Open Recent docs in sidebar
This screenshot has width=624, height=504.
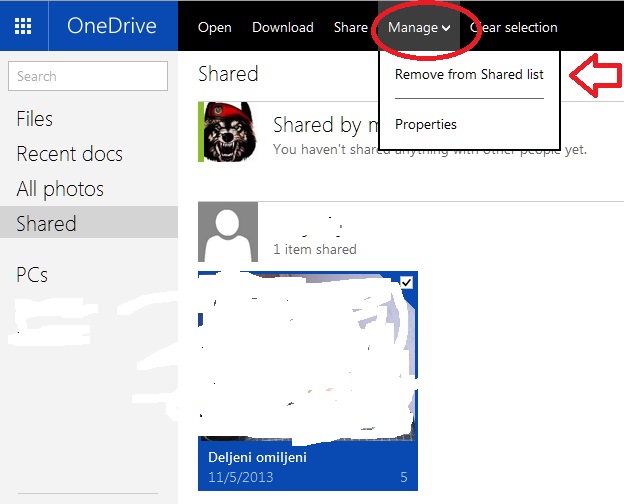70,154
